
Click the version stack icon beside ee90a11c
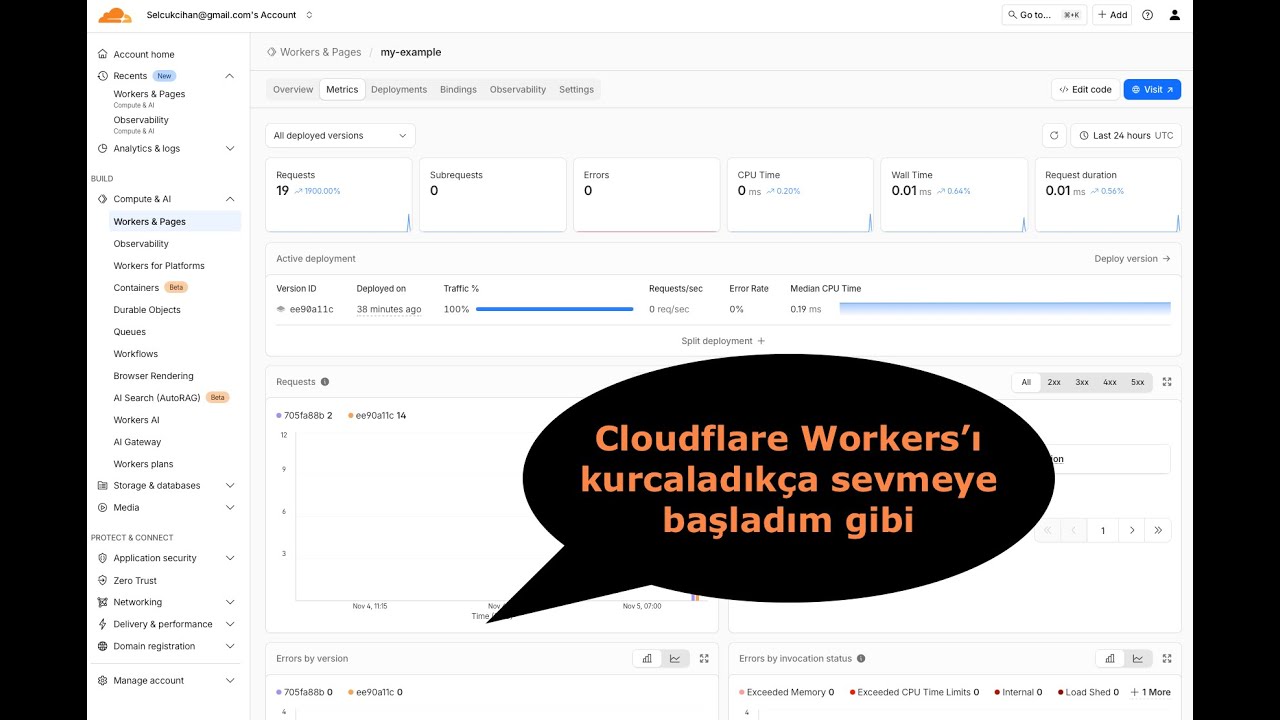(281, 309)
